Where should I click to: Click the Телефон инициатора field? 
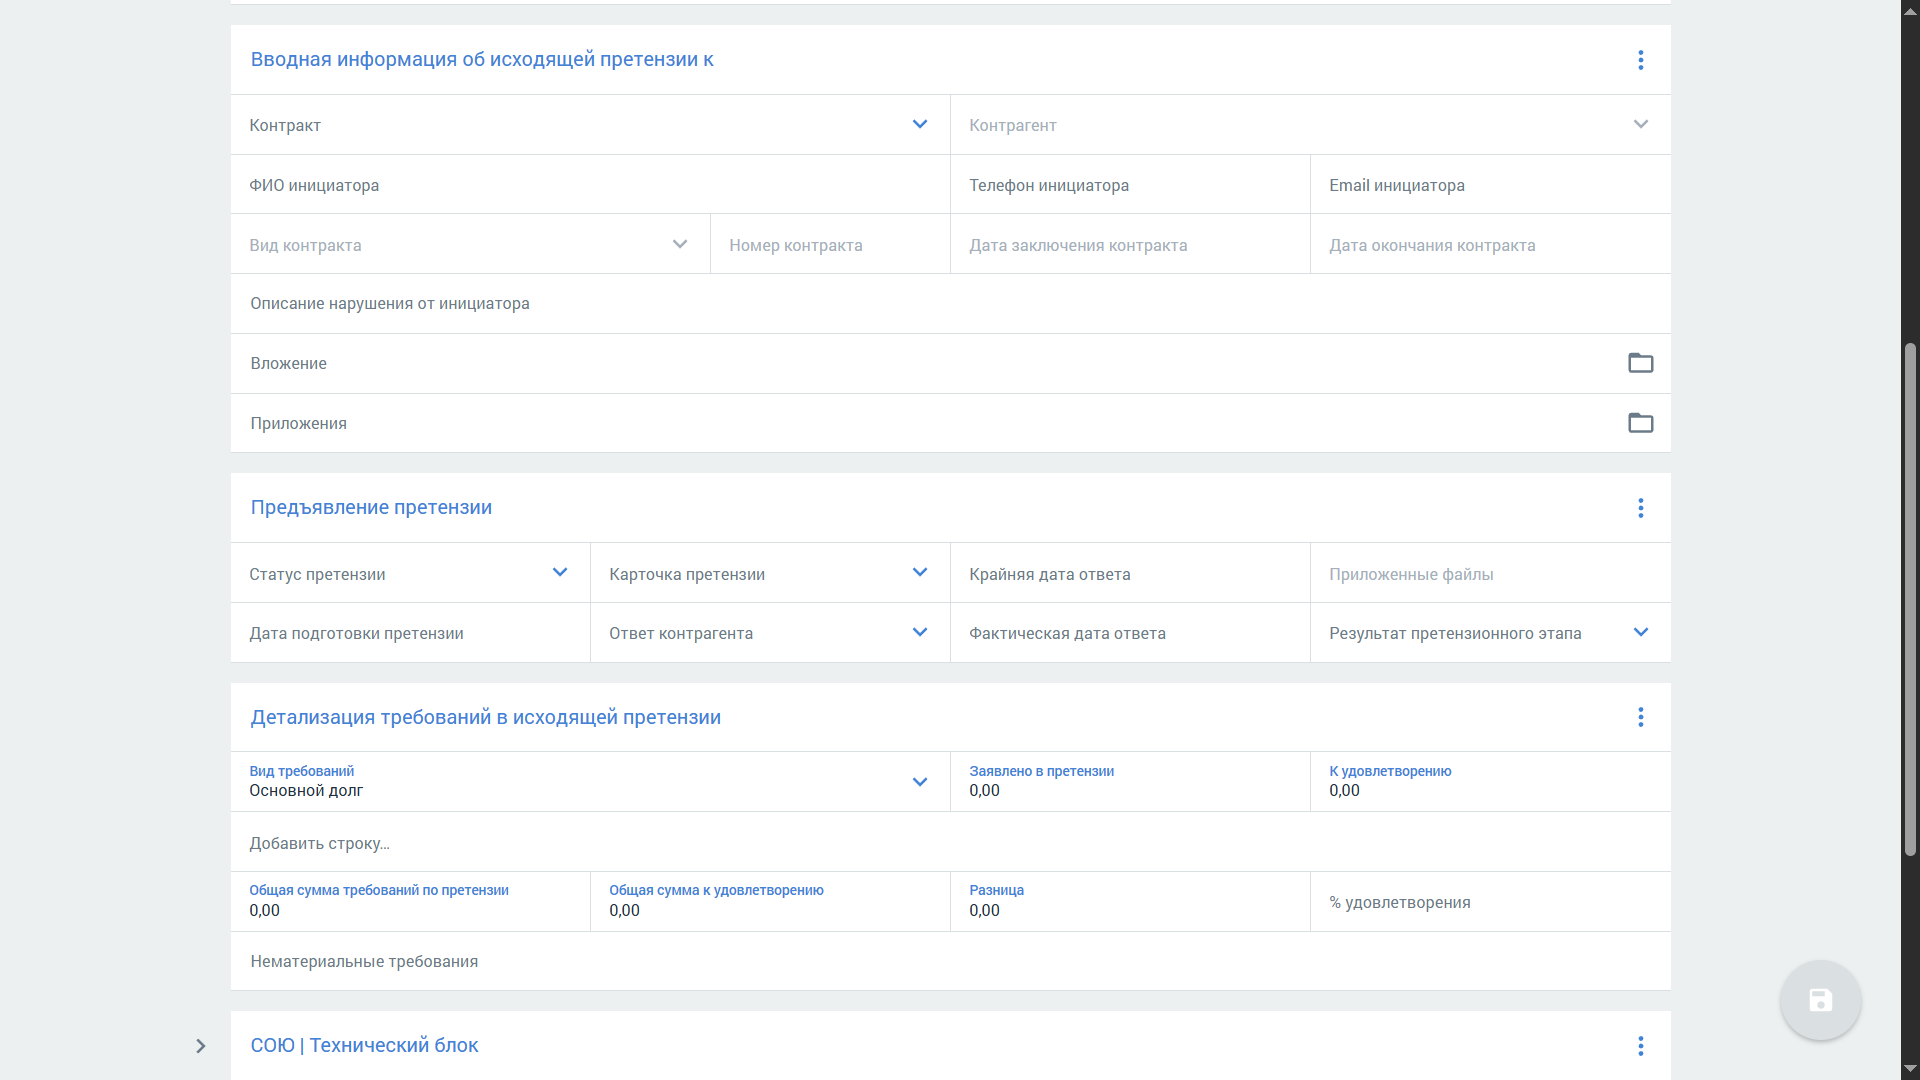1130,185
